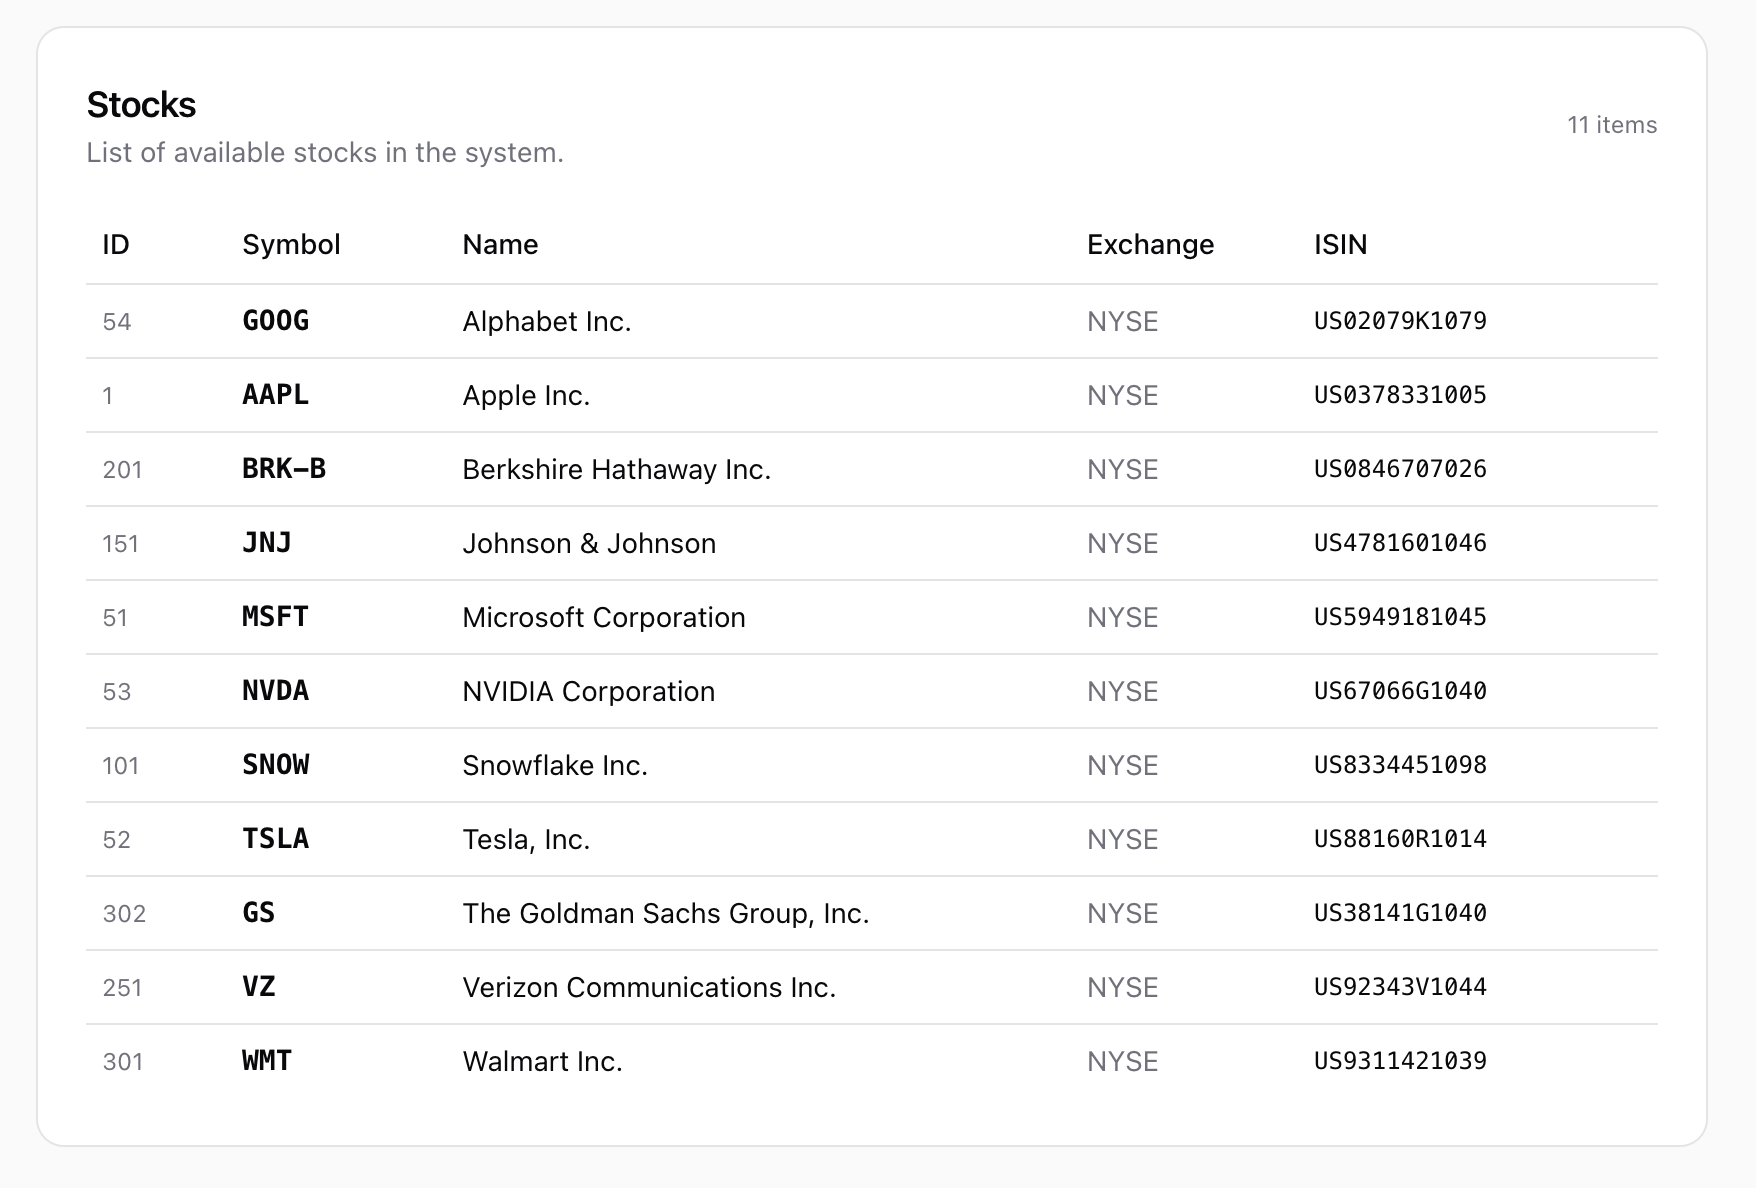Click the Symbol column header

click(291, 245)
